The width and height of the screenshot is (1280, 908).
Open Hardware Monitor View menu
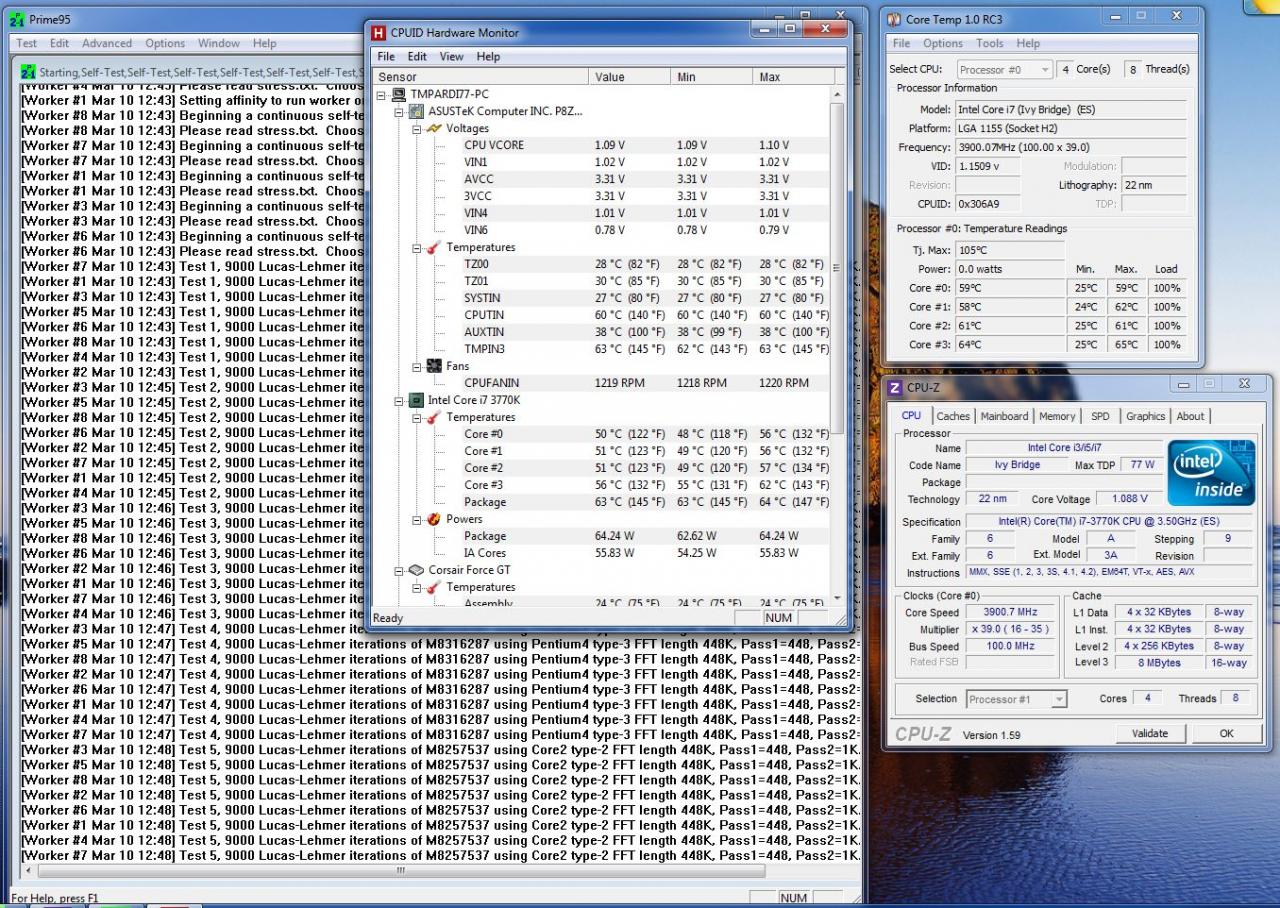click(452, 57)
